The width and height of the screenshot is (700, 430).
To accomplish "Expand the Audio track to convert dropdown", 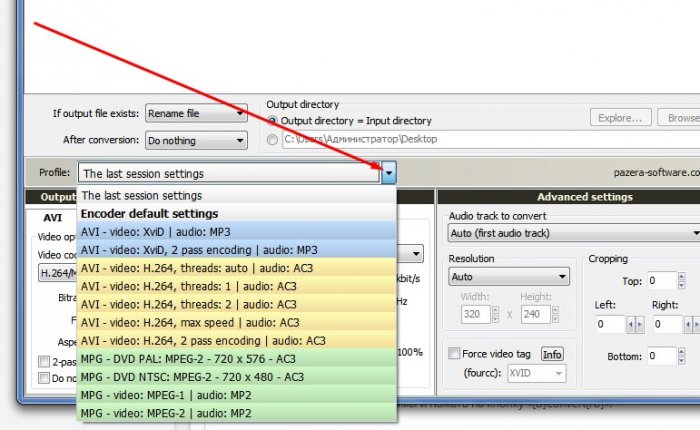I will click(572, 233).
